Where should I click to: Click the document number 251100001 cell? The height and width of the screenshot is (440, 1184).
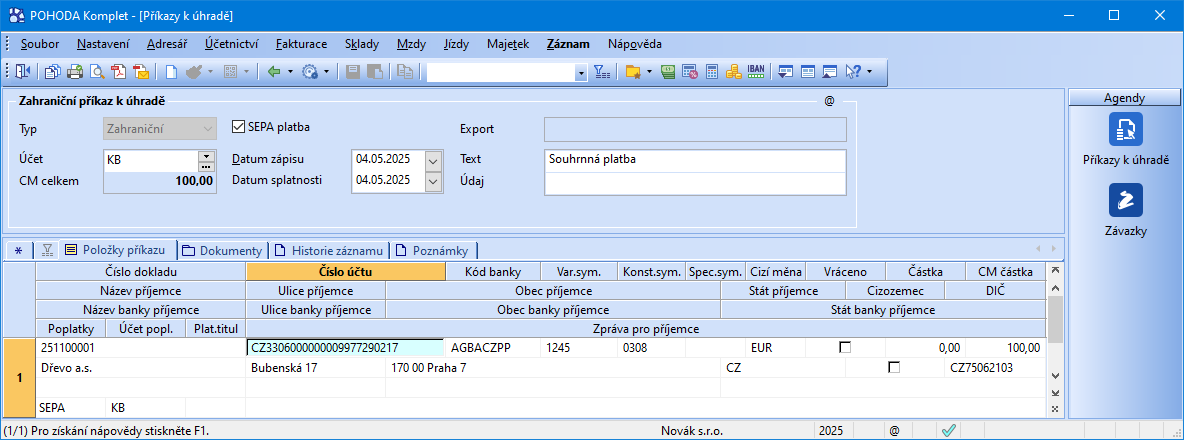(x=140, y=348)
